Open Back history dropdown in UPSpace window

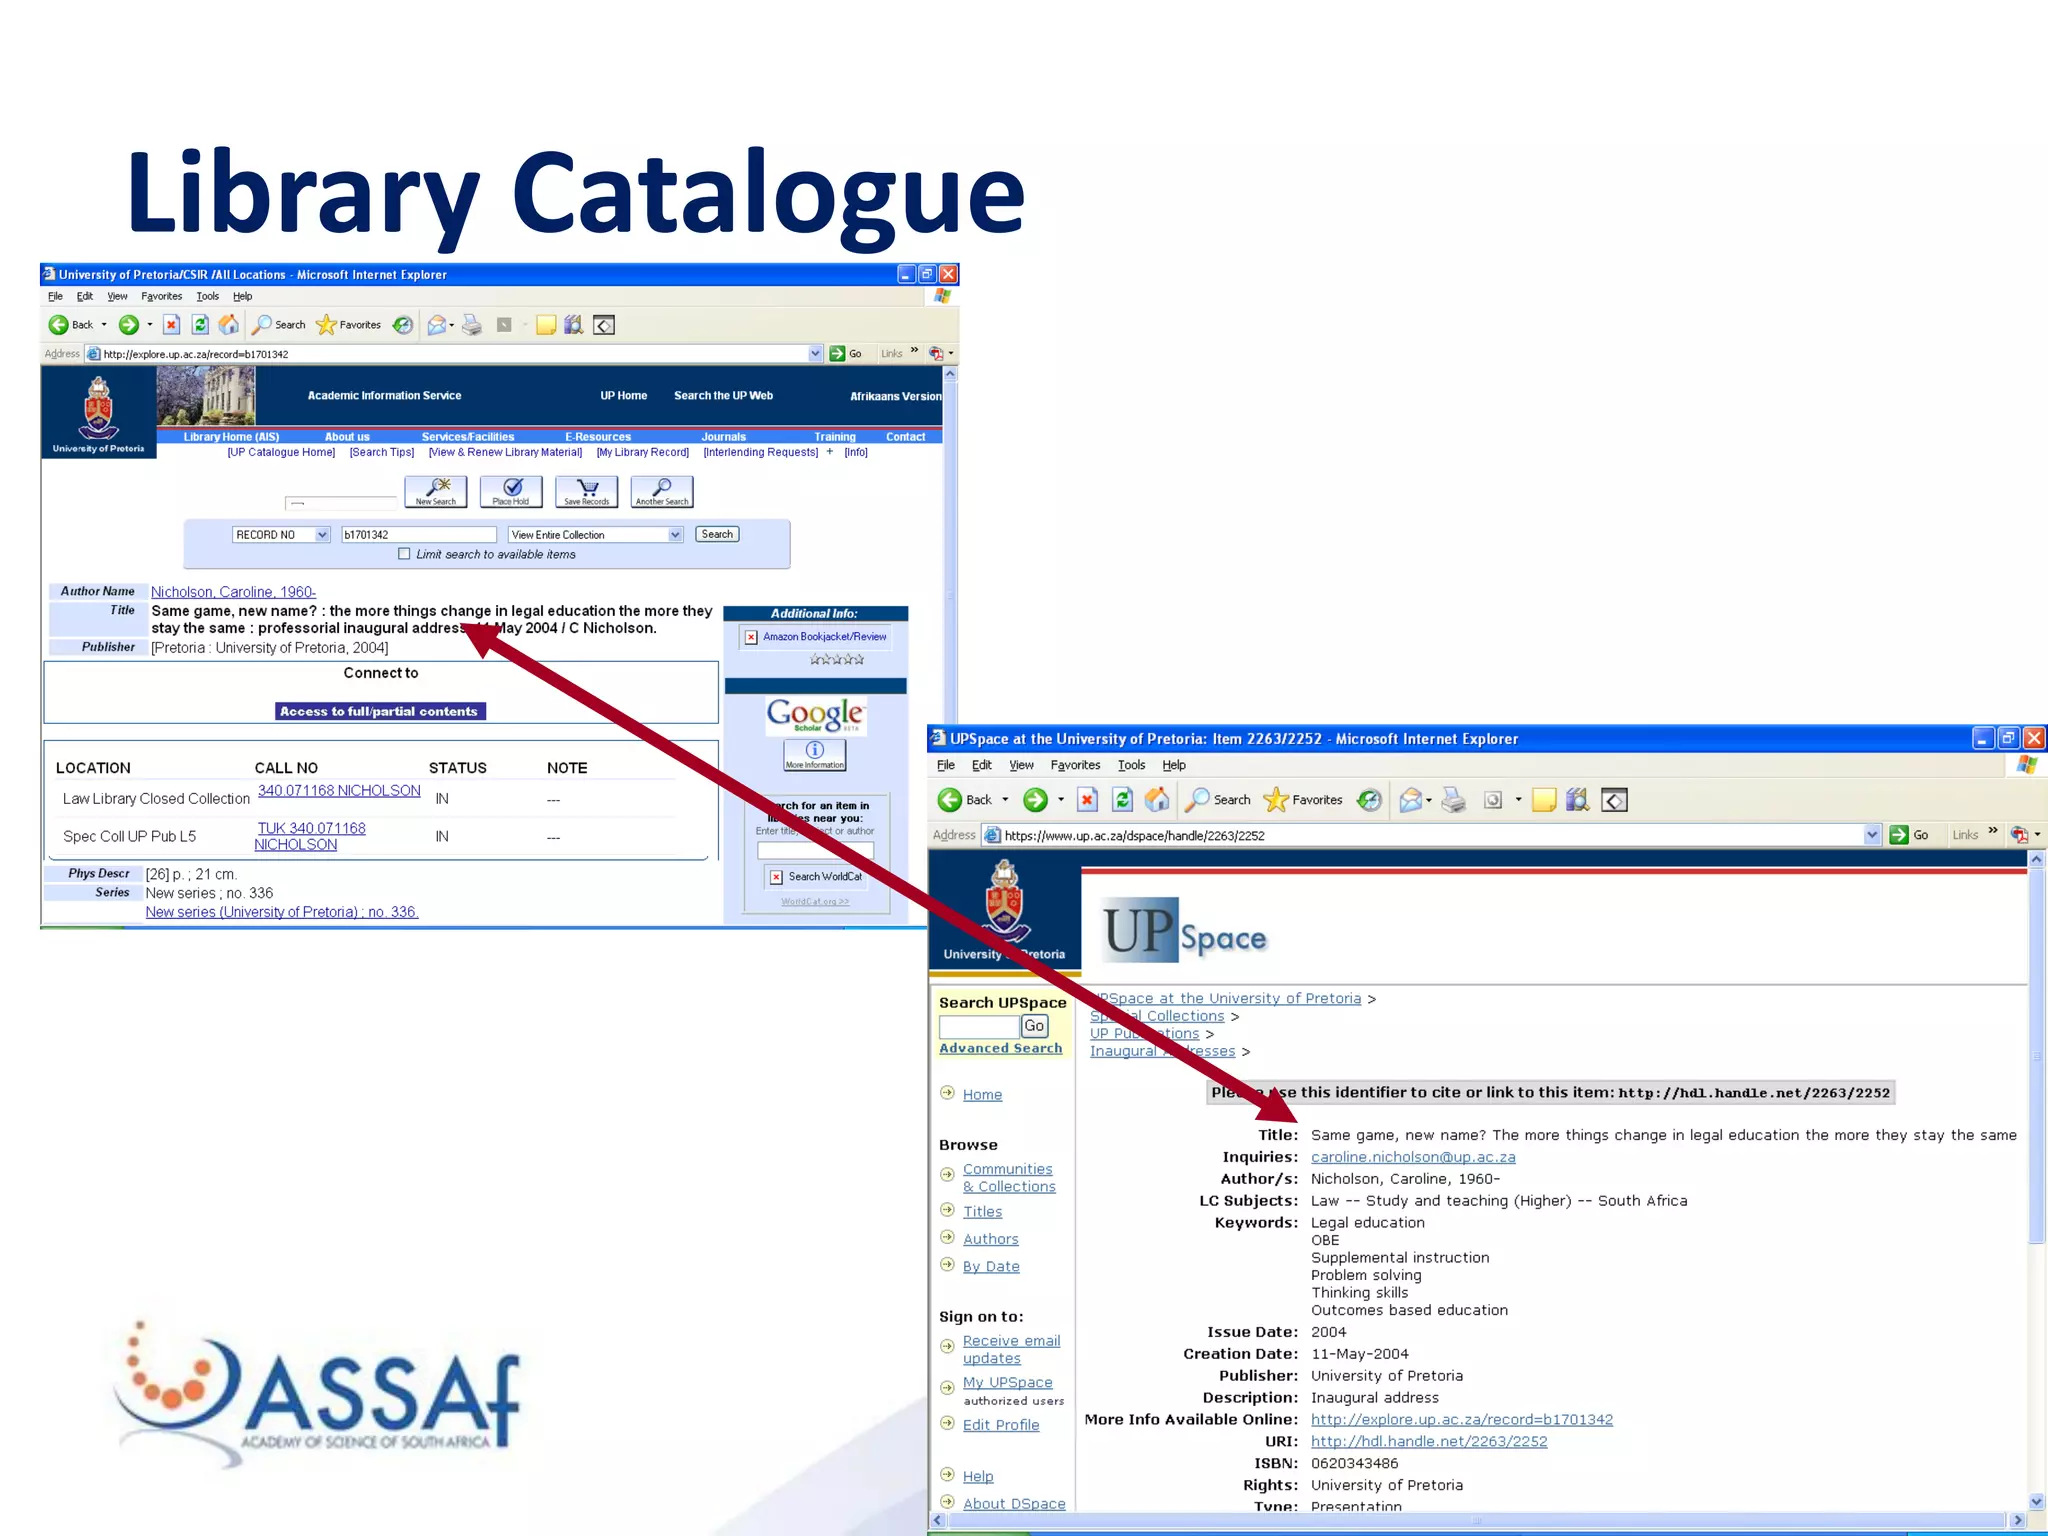tap(1005, 800)
